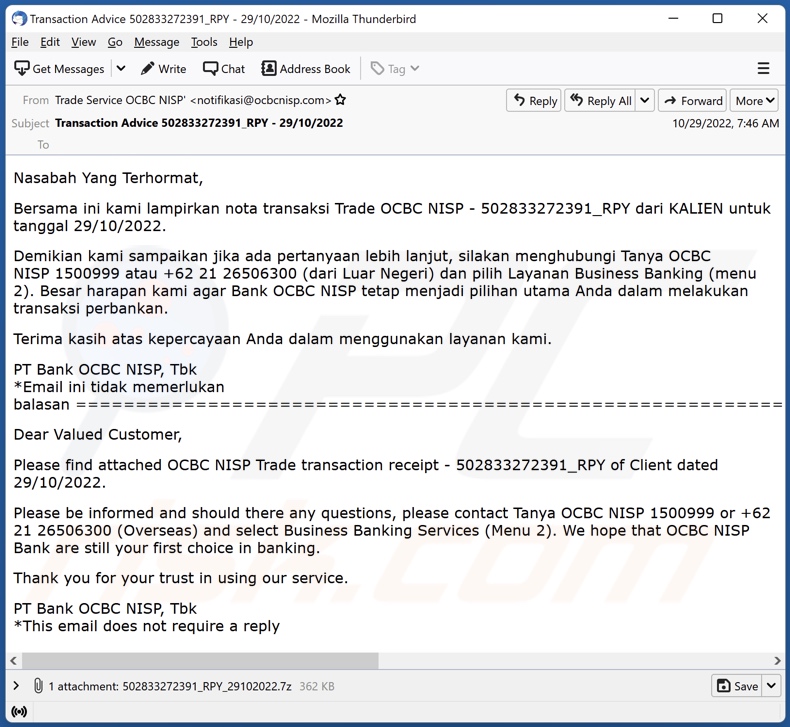The image size is (790, 727).
Task: Open the Chat feature
Action: tap(224, 69)
